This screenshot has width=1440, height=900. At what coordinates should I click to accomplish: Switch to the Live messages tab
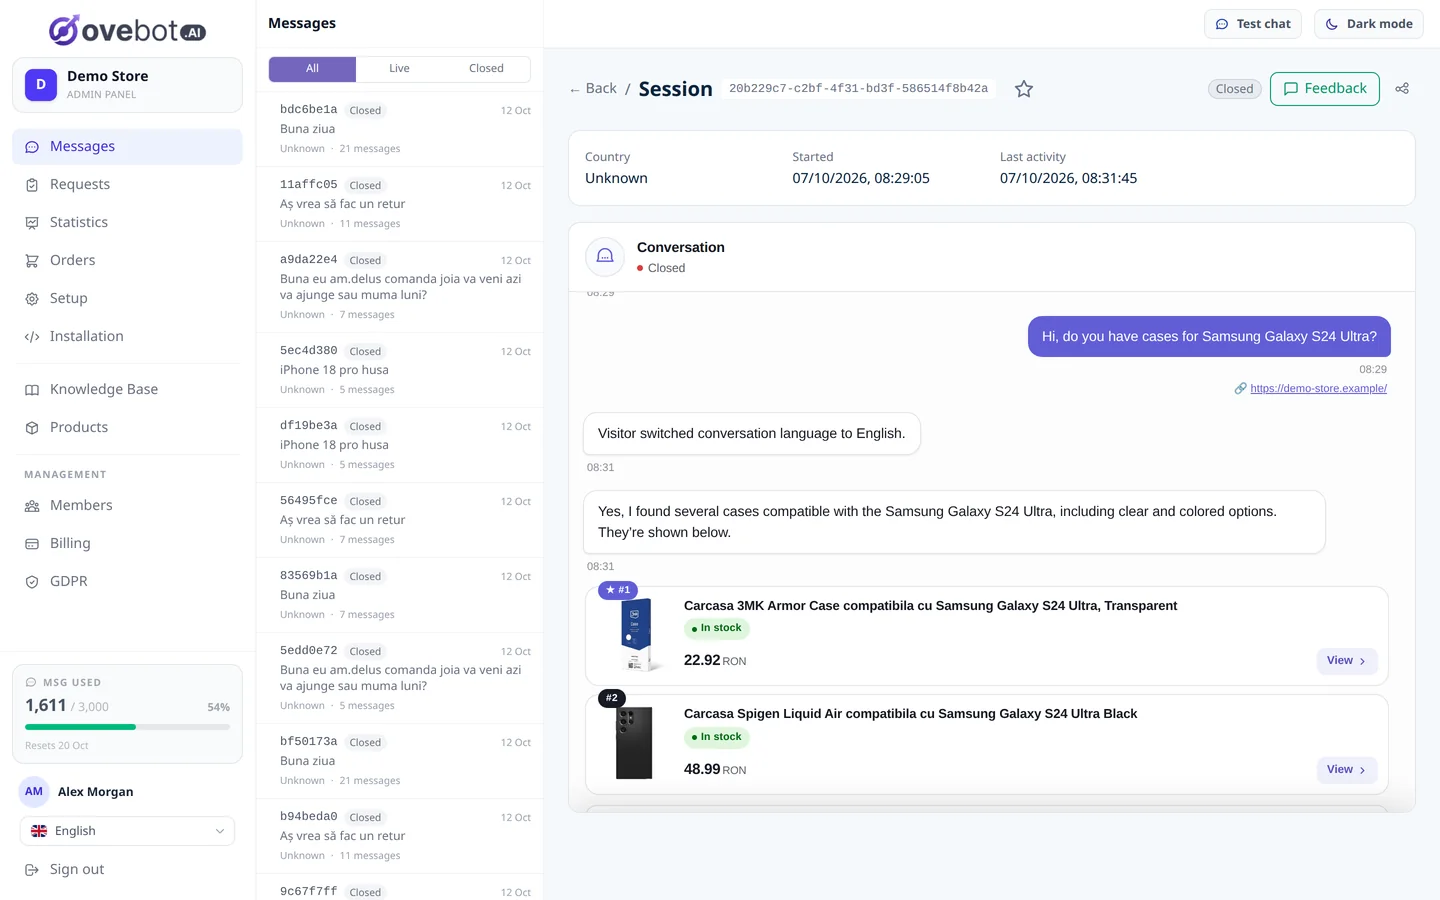pos(399,69)
